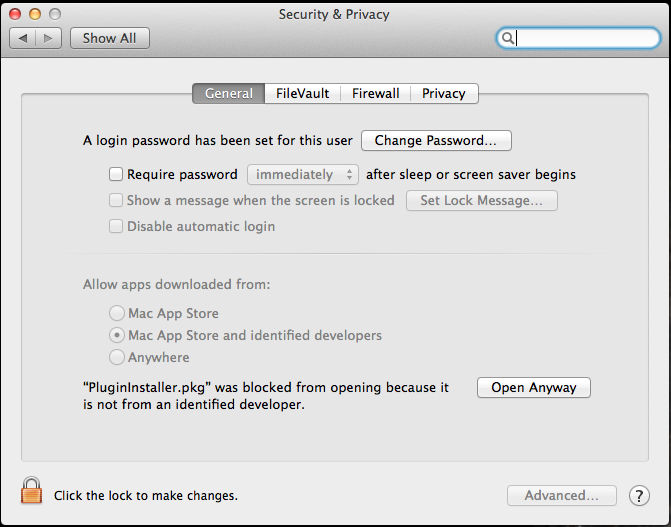Click the red close window button

(15, 14)
